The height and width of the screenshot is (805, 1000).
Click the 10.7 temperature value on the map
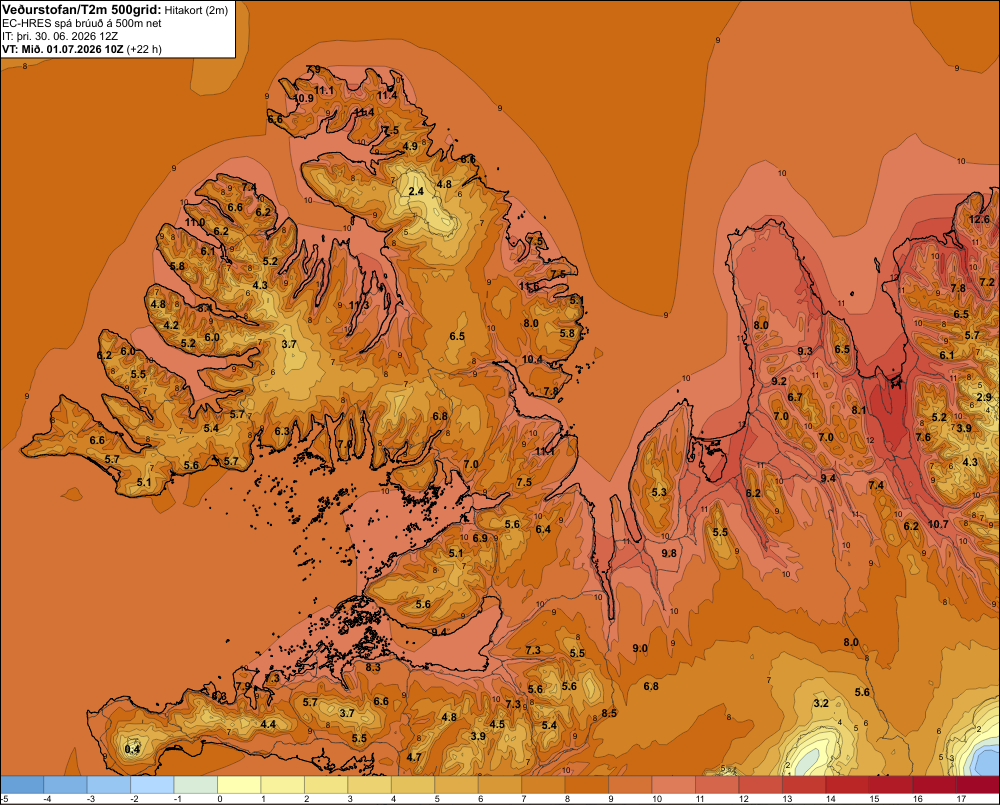pyautogui.click(x=938, y=524)
